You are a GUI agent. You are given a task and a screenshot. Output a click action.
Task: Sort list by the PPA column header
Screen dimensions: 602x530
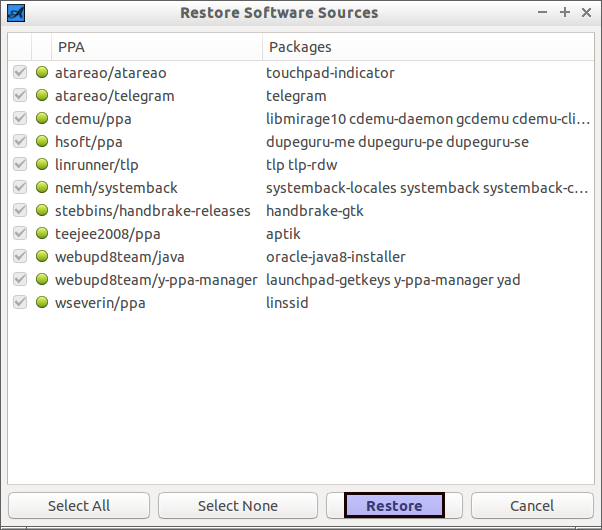157,47
